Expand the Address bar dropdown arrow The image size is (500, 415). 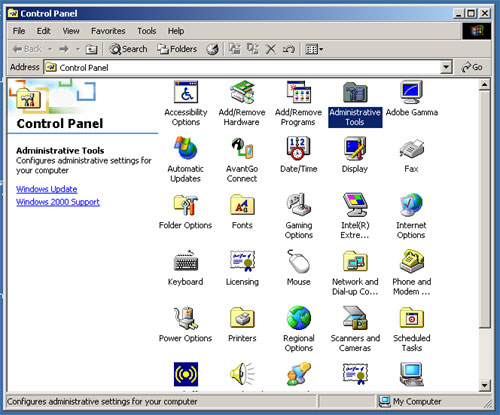[446, 67]
